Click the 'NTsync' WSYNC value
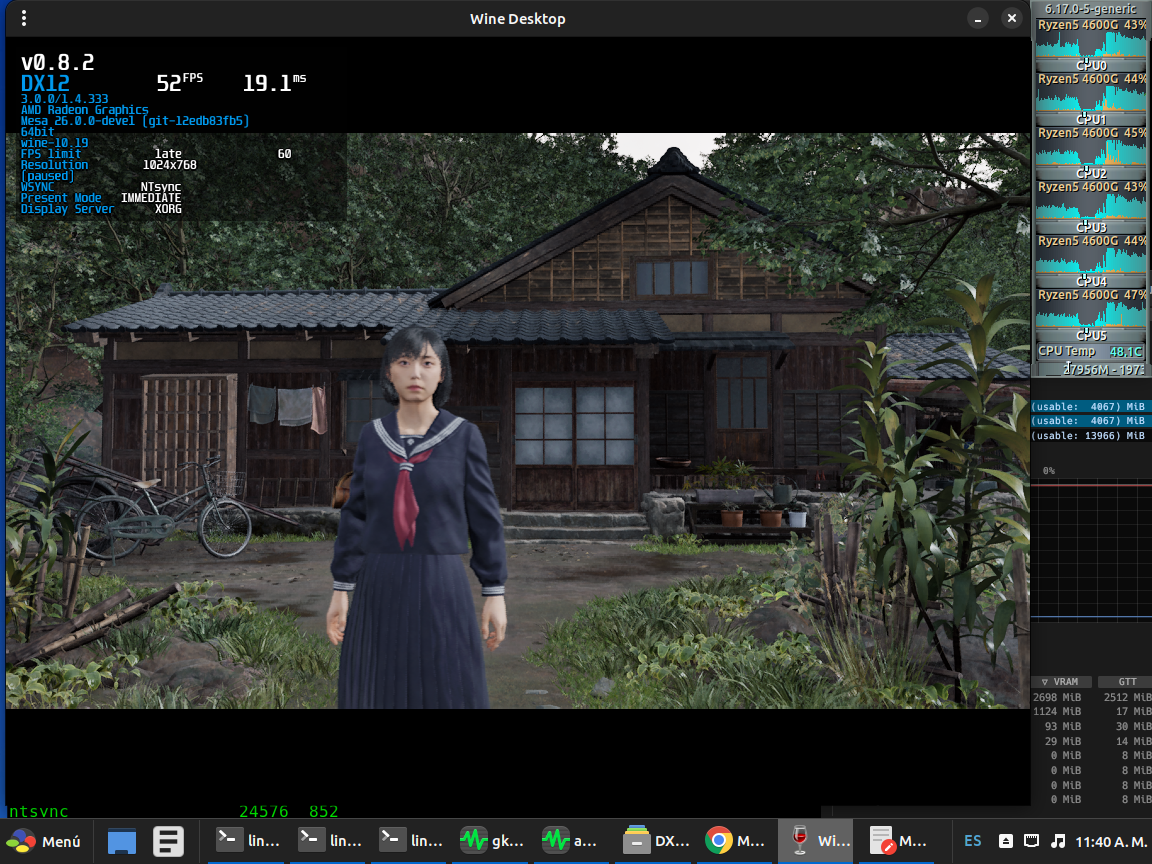The height and width of the screenshot is (864, 1152). (160, 187)
